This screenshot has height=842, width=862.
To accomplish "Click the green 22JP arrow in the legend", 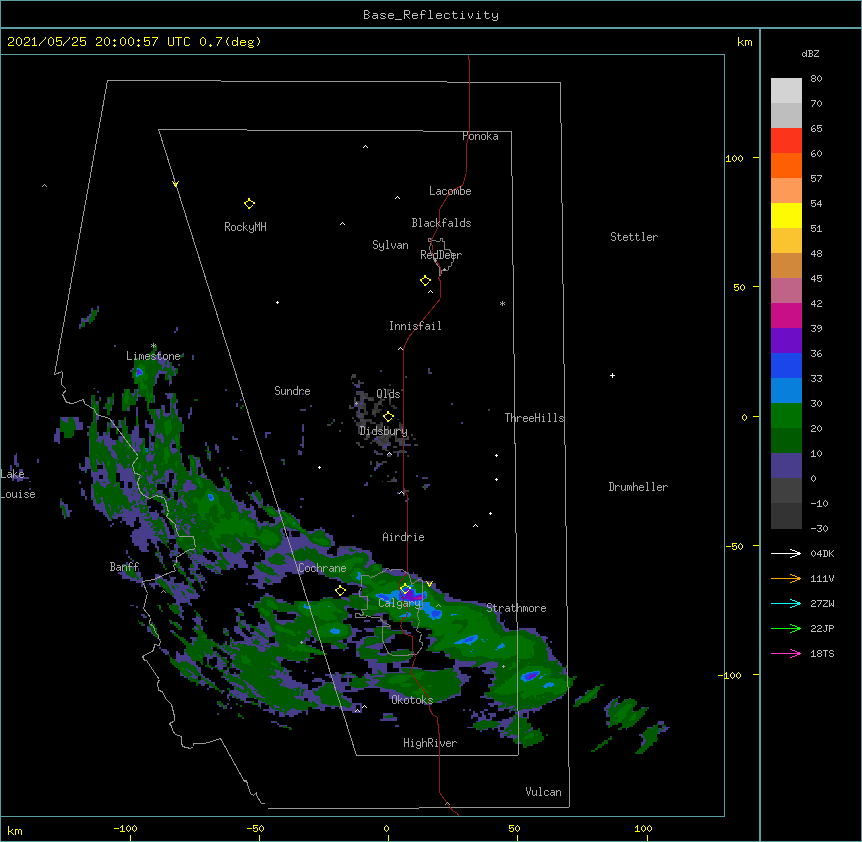I will [786, 628].
